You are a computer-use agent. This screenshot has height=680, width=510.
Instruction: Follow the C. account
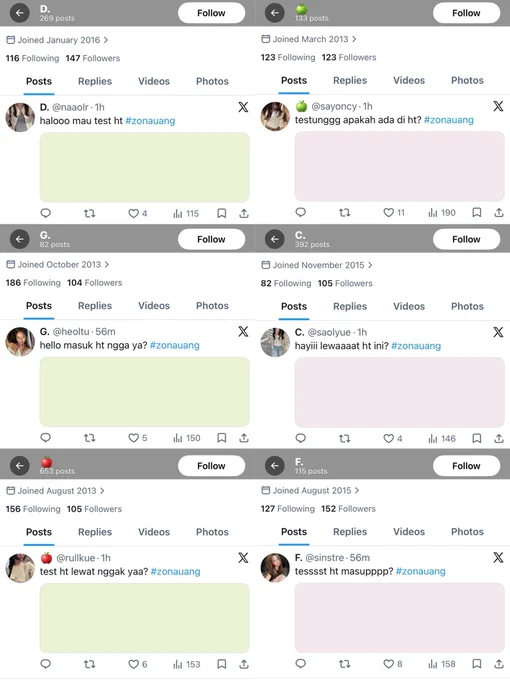tap(466, 239)
